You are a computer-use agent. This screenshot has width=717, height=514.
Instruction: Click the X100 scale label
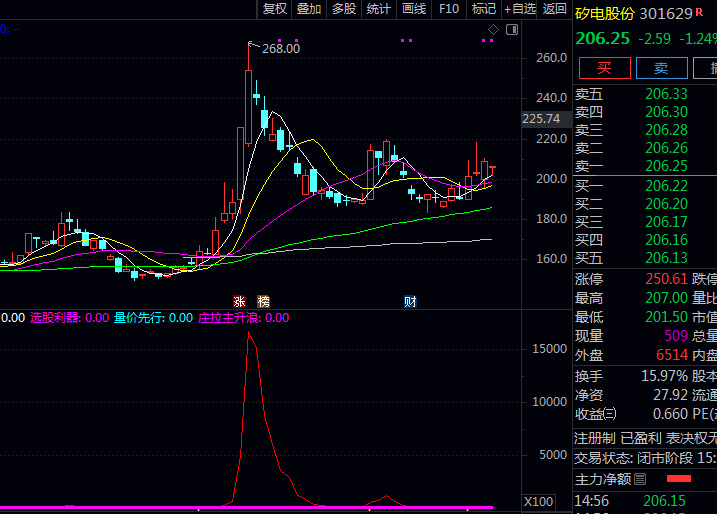coord(538,502)
